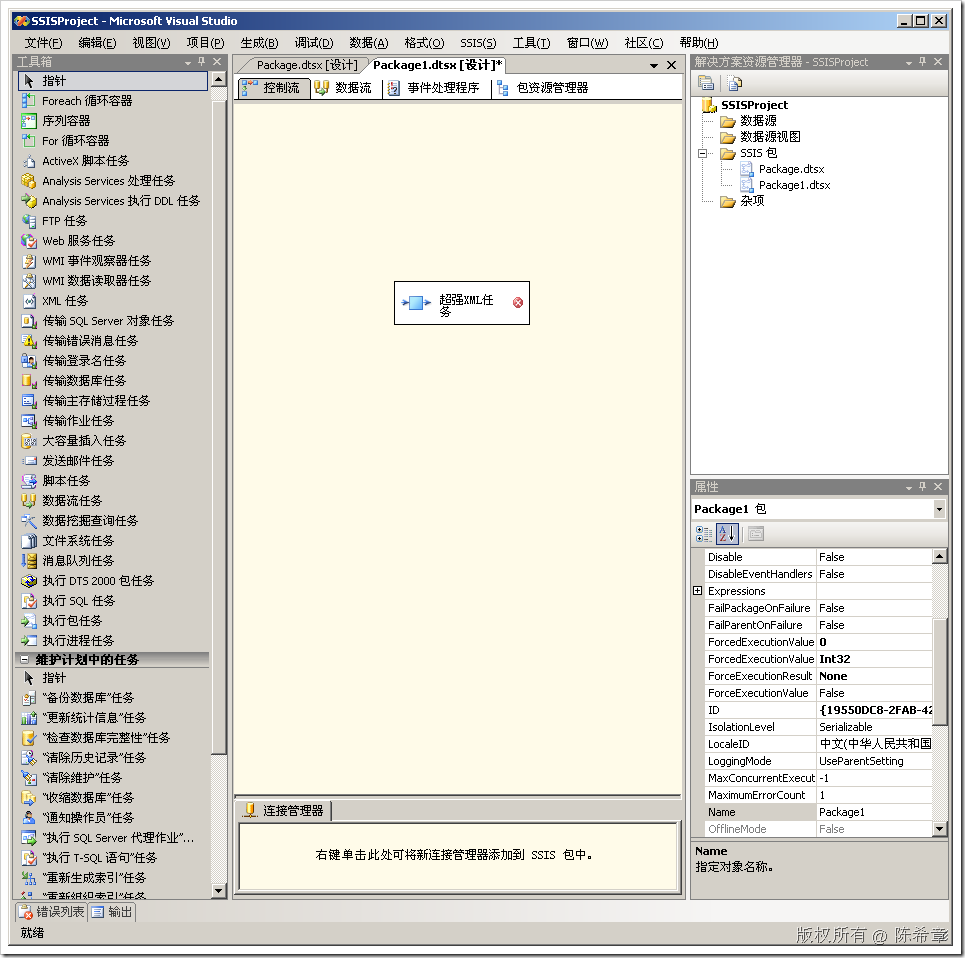Select the 数据源视图 folder
The width and height of the screenshot is (965, 958).
click(x=770, y=137)
